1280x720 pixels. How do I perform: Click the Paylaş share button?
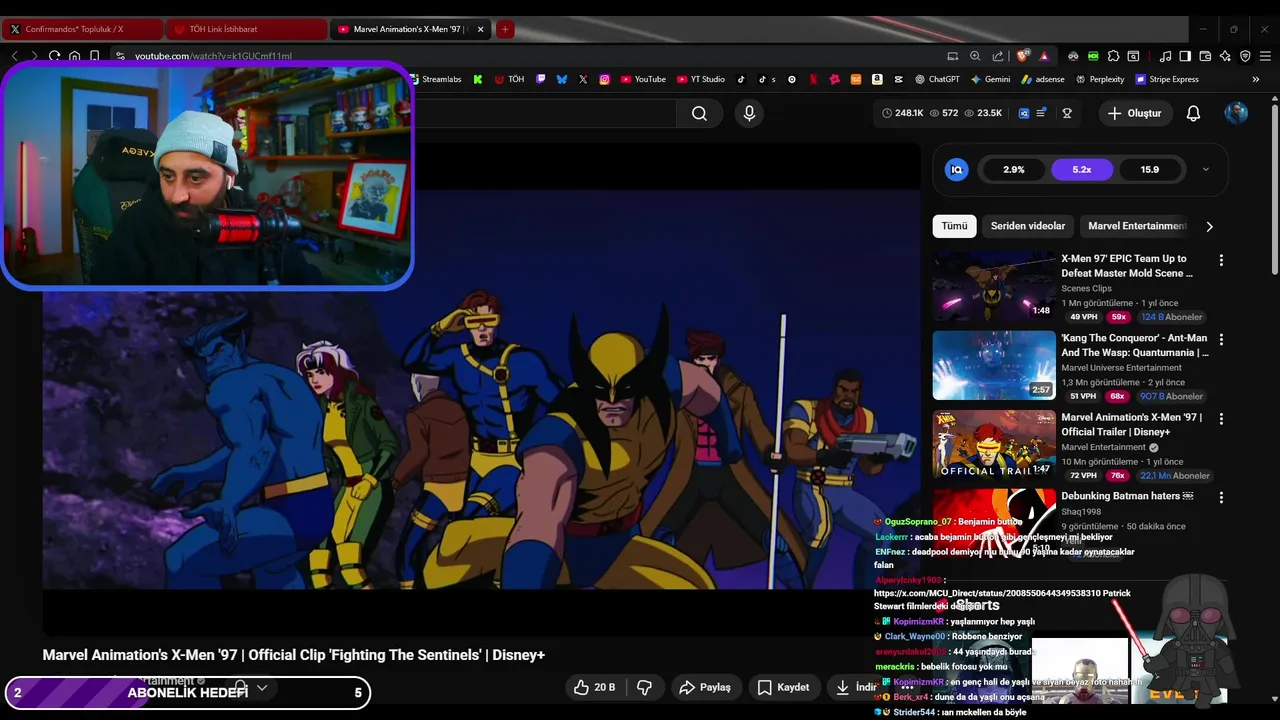(x=705, y=687)
